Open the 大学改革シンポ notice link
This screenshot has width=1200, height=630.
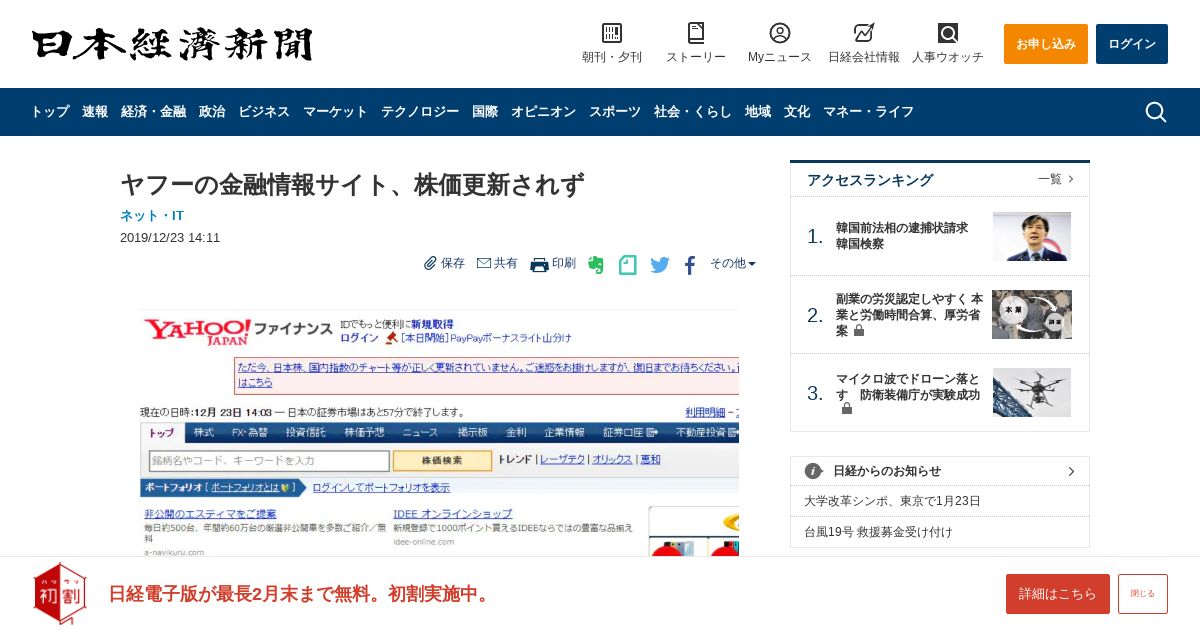(892, 501)
